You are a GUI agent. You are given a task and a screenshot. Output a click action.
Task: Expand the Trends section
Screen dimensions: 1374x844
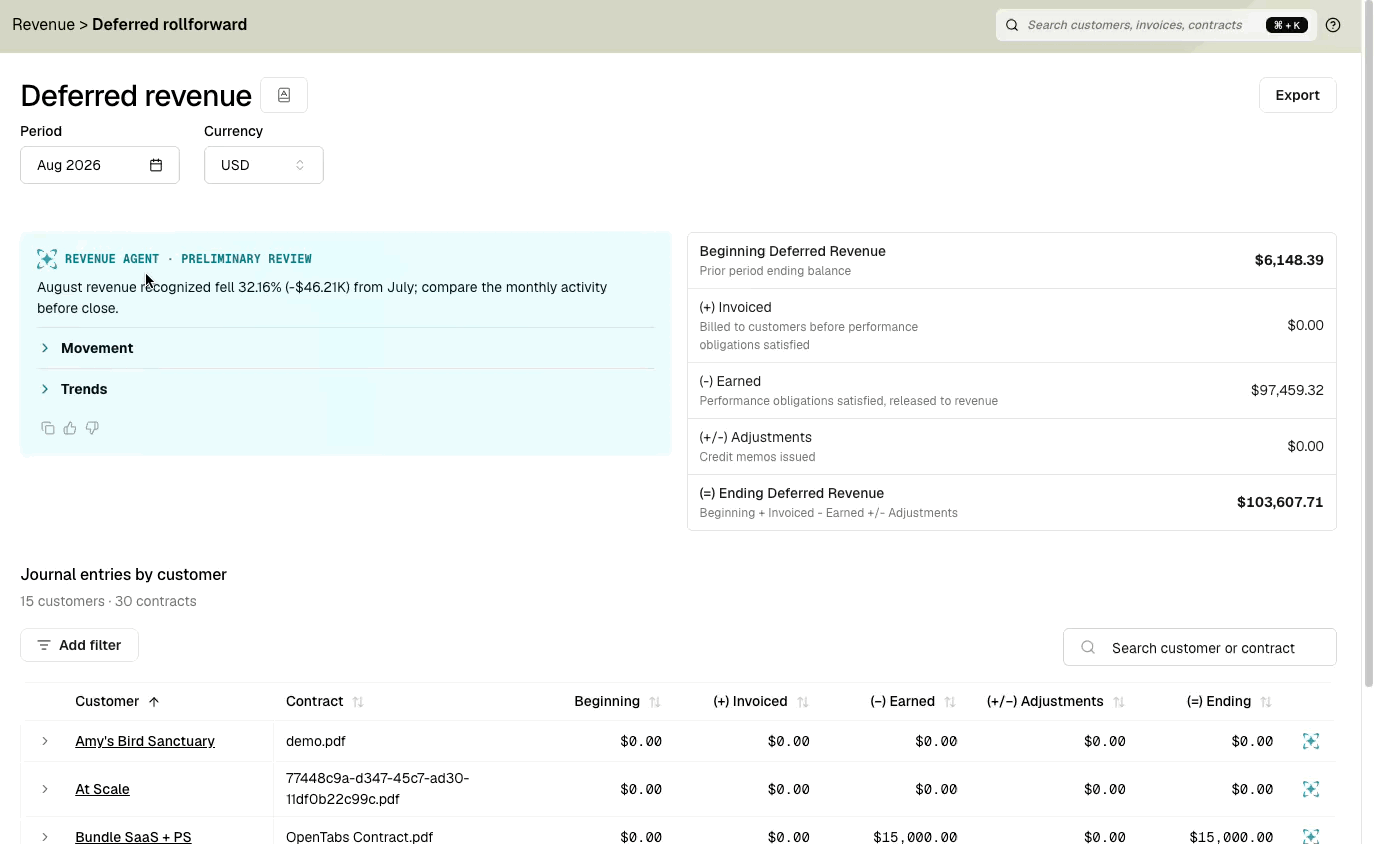click(x=346, y=389)
